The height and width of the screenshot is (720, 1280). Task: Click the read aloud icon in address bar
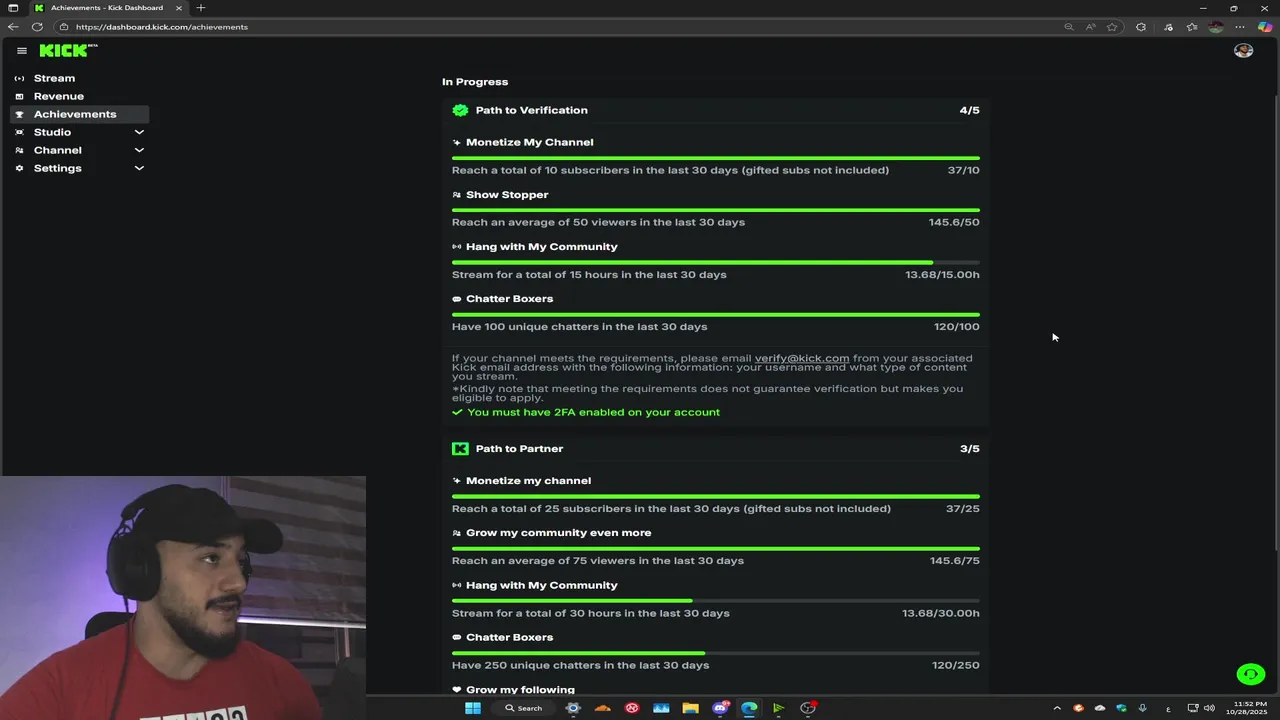pos(1090,27)
